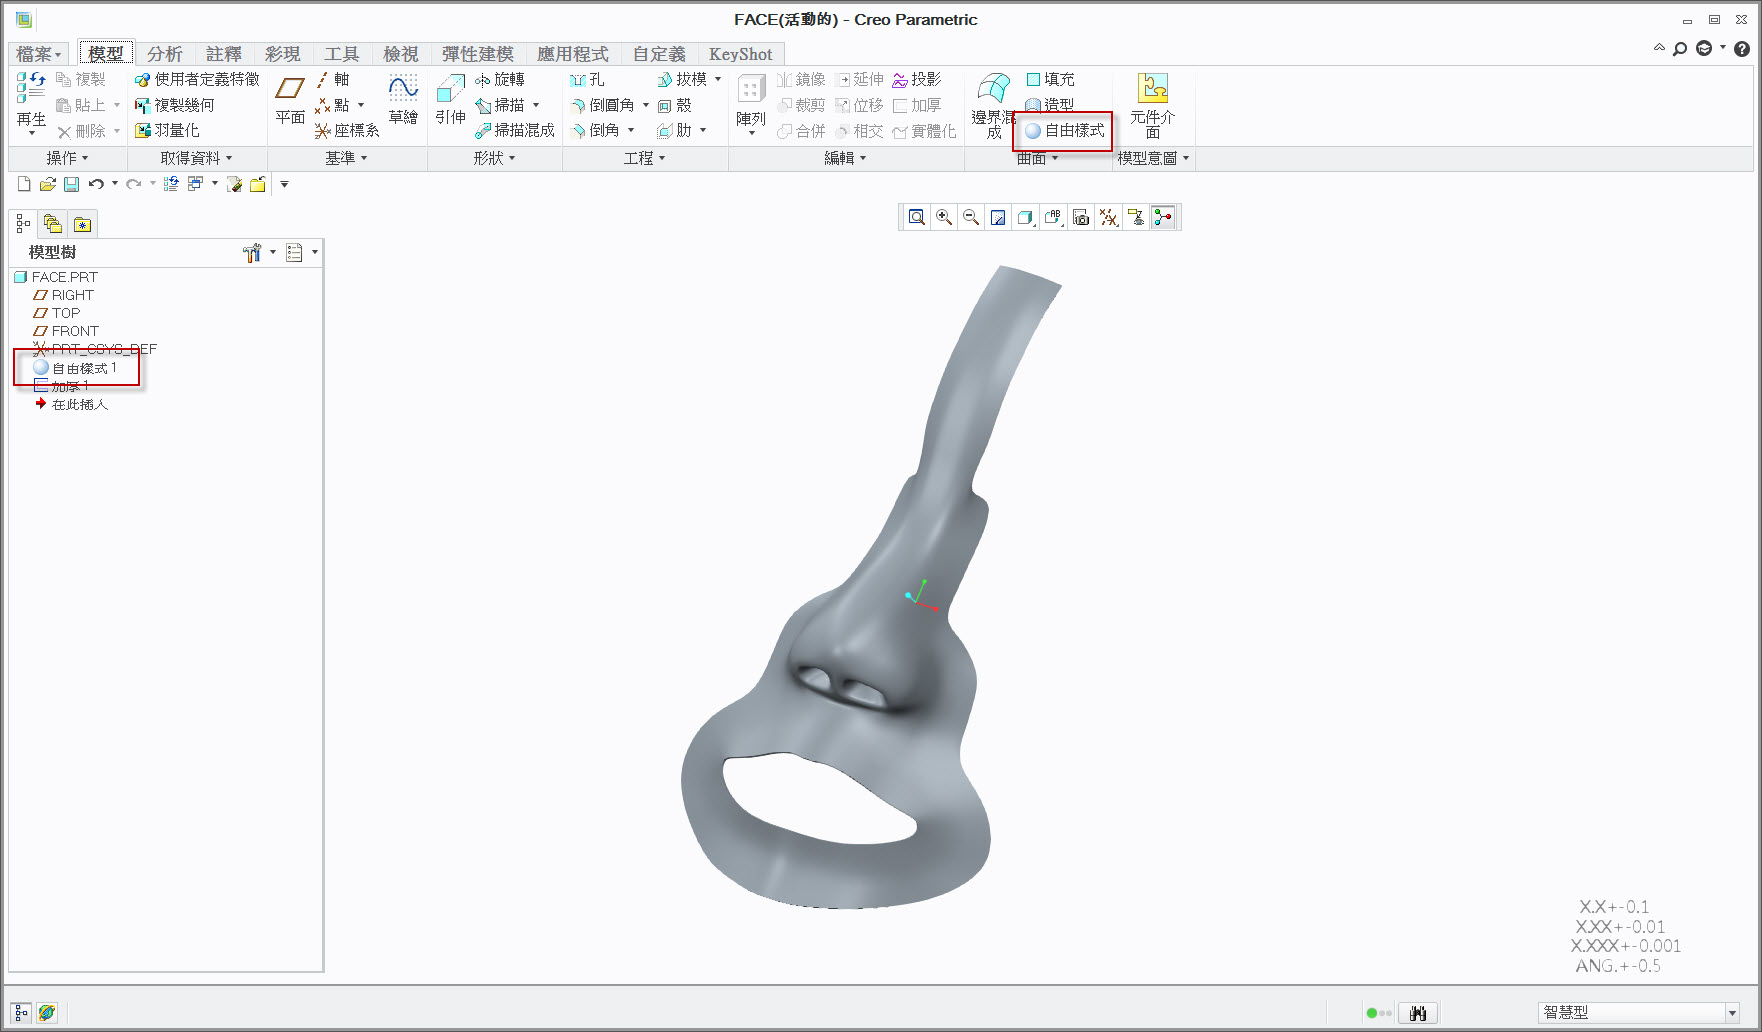Toggle datum display filters icon
Screen dimensions: 1762x1032
(x=1109, y=217)
